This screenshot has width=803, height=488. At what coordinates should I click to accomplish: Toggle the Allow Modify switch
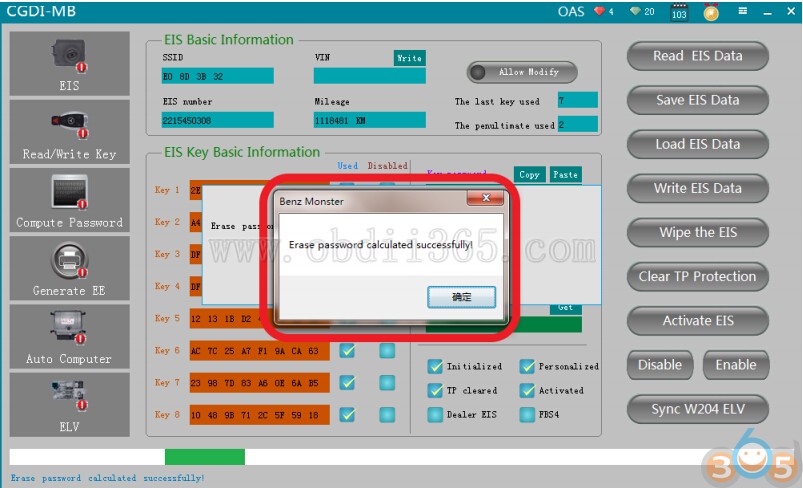[x=522, y=72]
